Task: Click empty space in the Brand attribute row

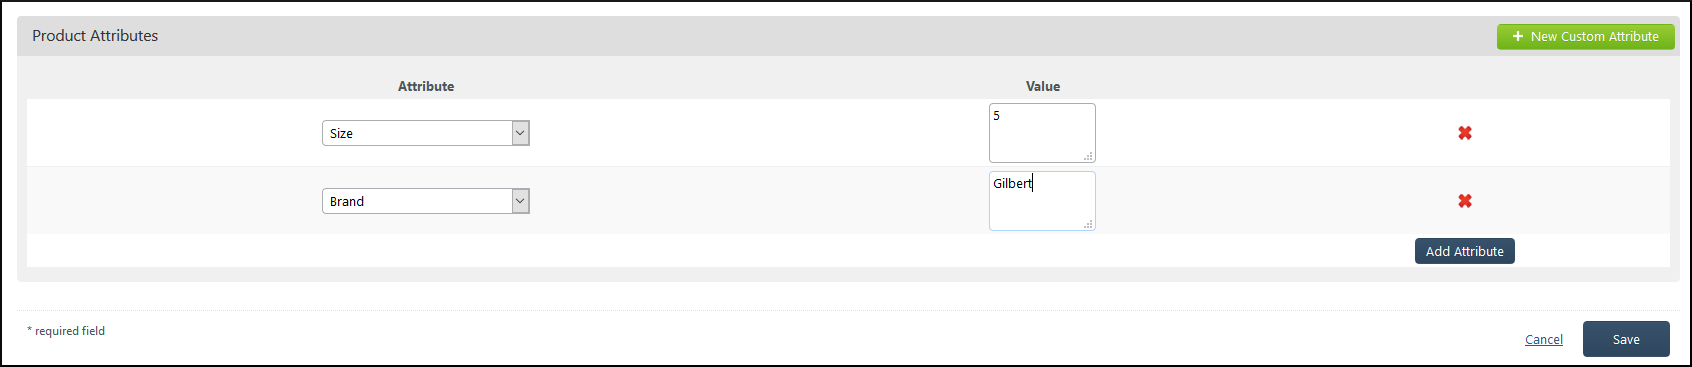Action: click(750, 201)
